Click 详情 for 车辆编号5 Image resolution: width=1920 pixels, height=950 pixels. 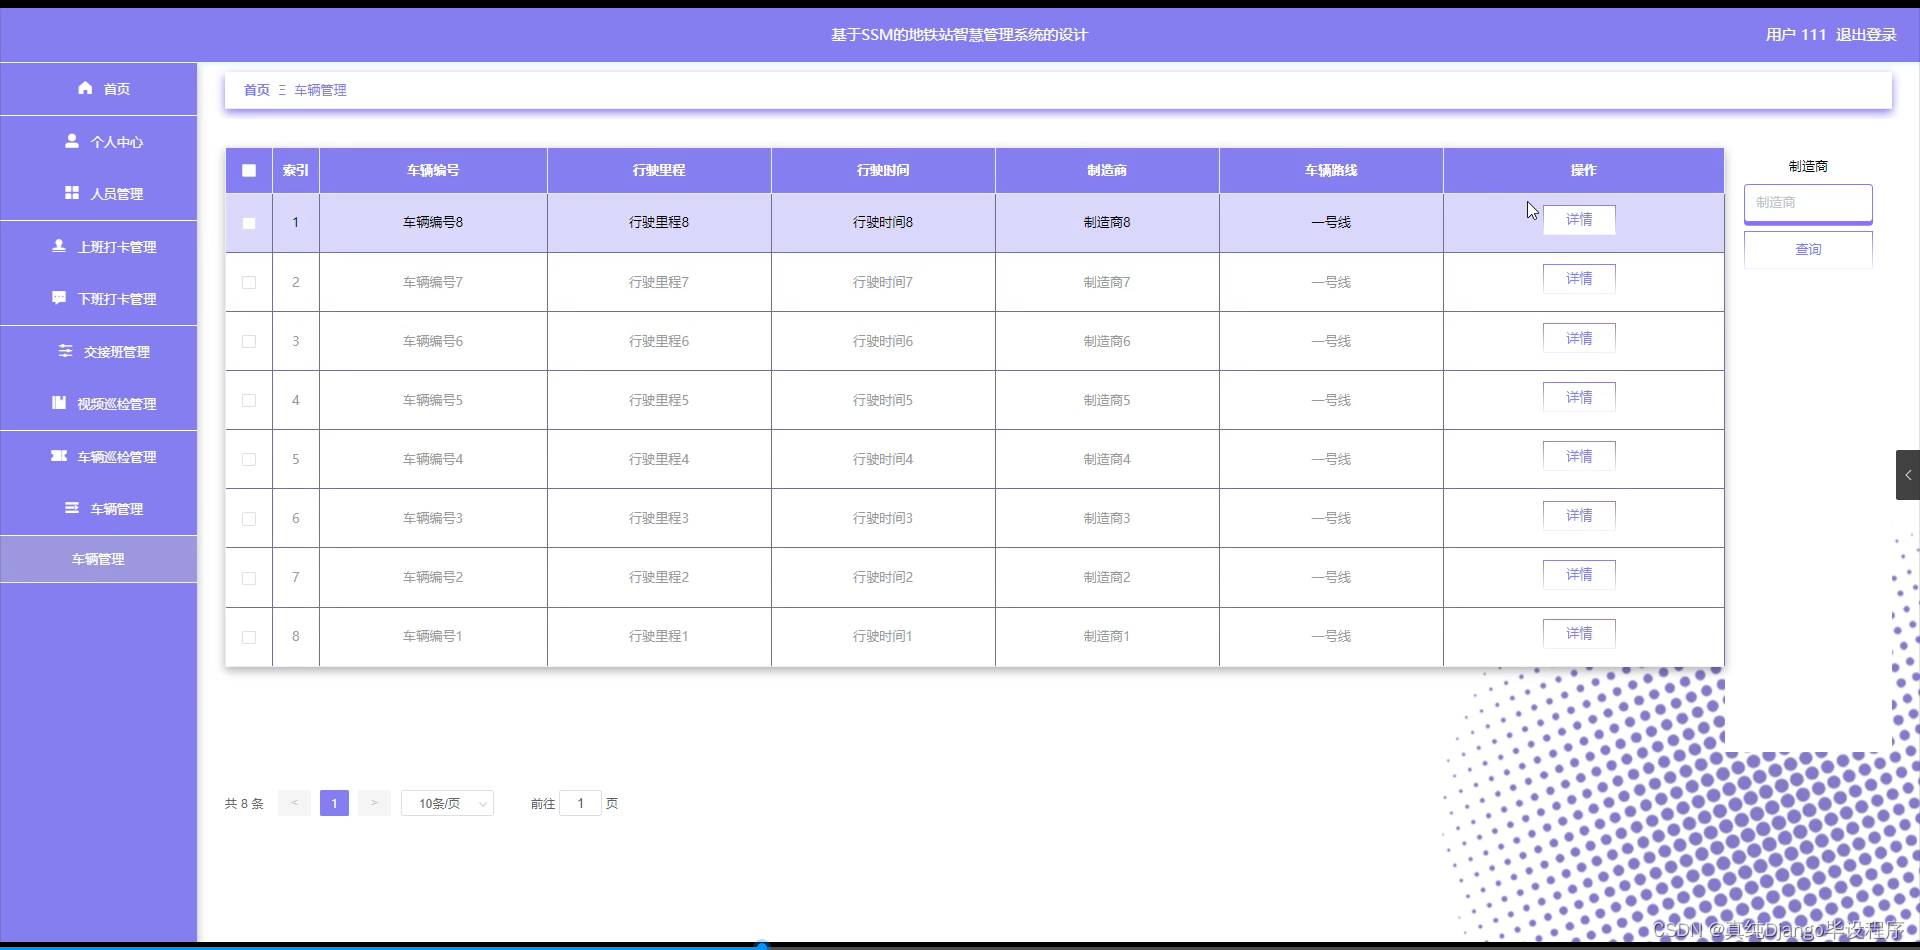[1579, 397]
